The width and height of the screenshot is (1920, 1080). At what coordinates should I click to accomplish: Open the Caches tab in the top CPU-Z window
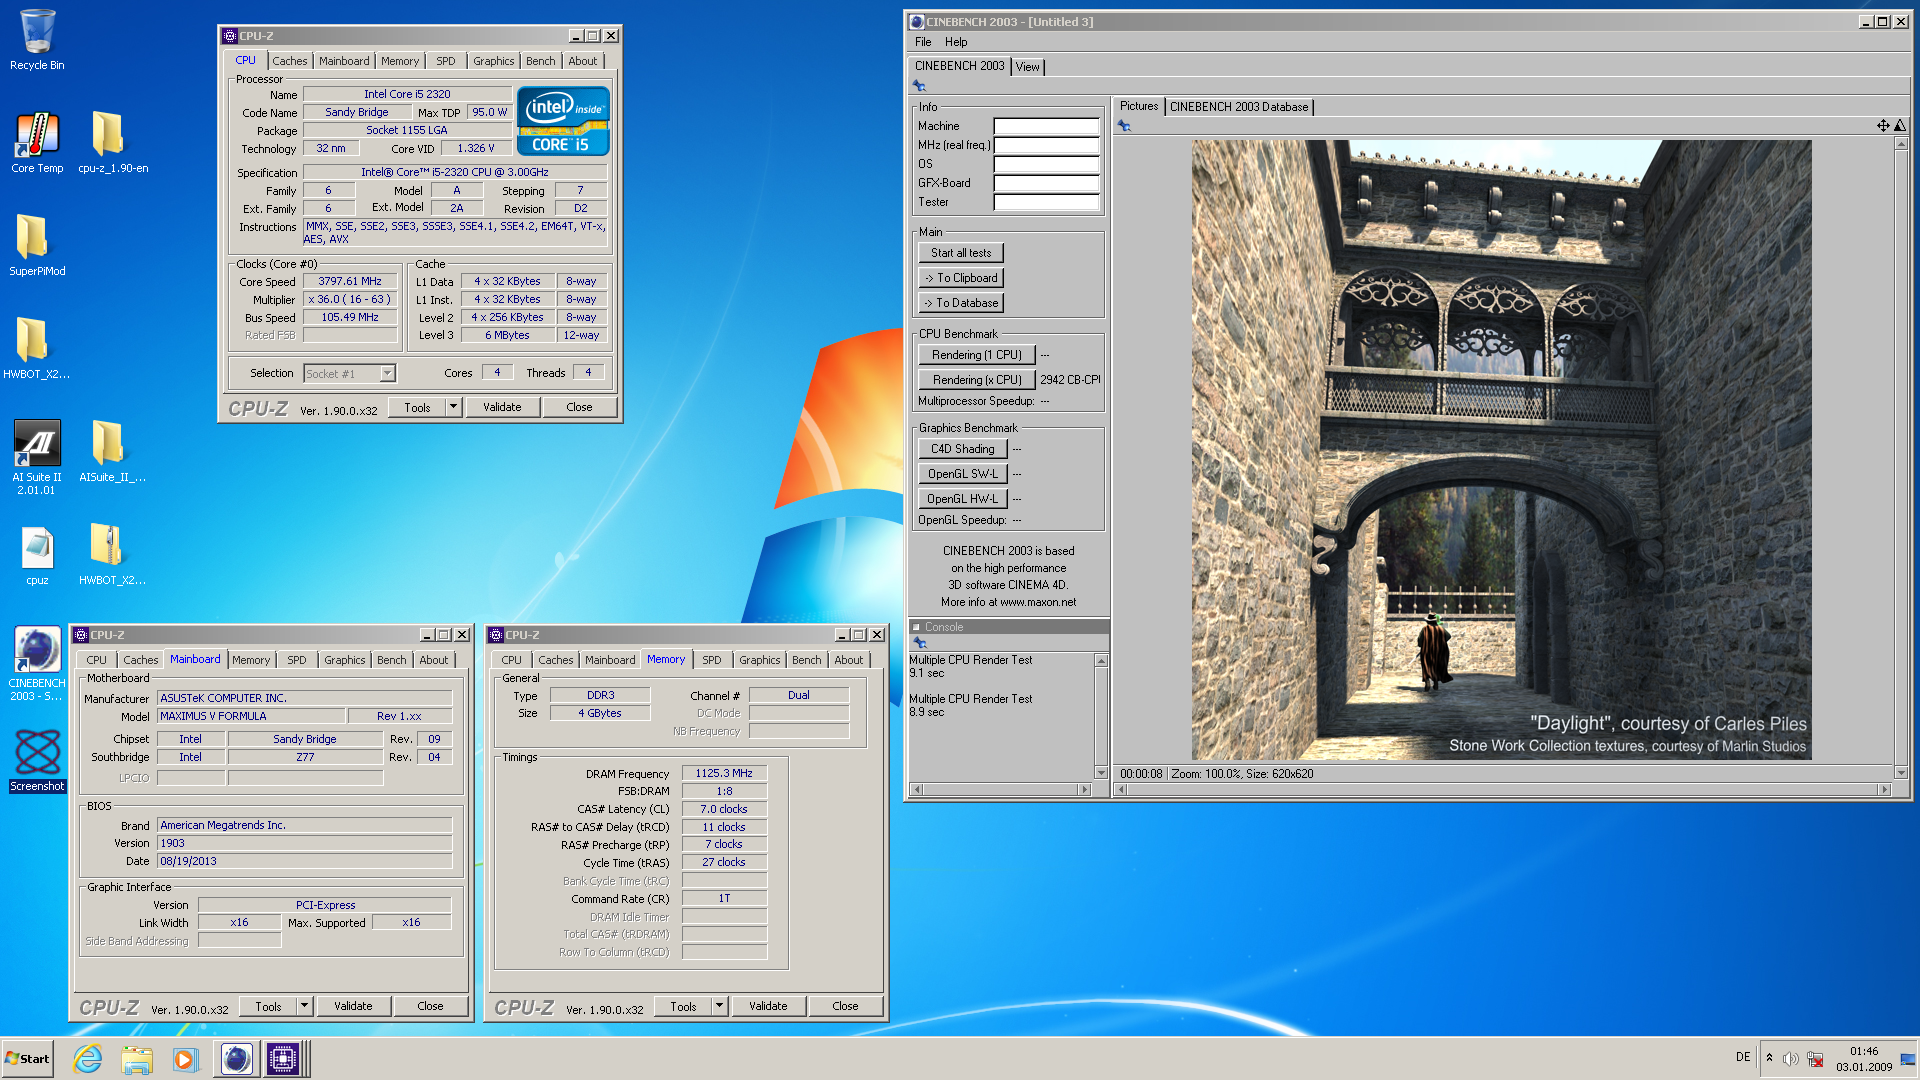pyautogui.click(x=290, y=61)
